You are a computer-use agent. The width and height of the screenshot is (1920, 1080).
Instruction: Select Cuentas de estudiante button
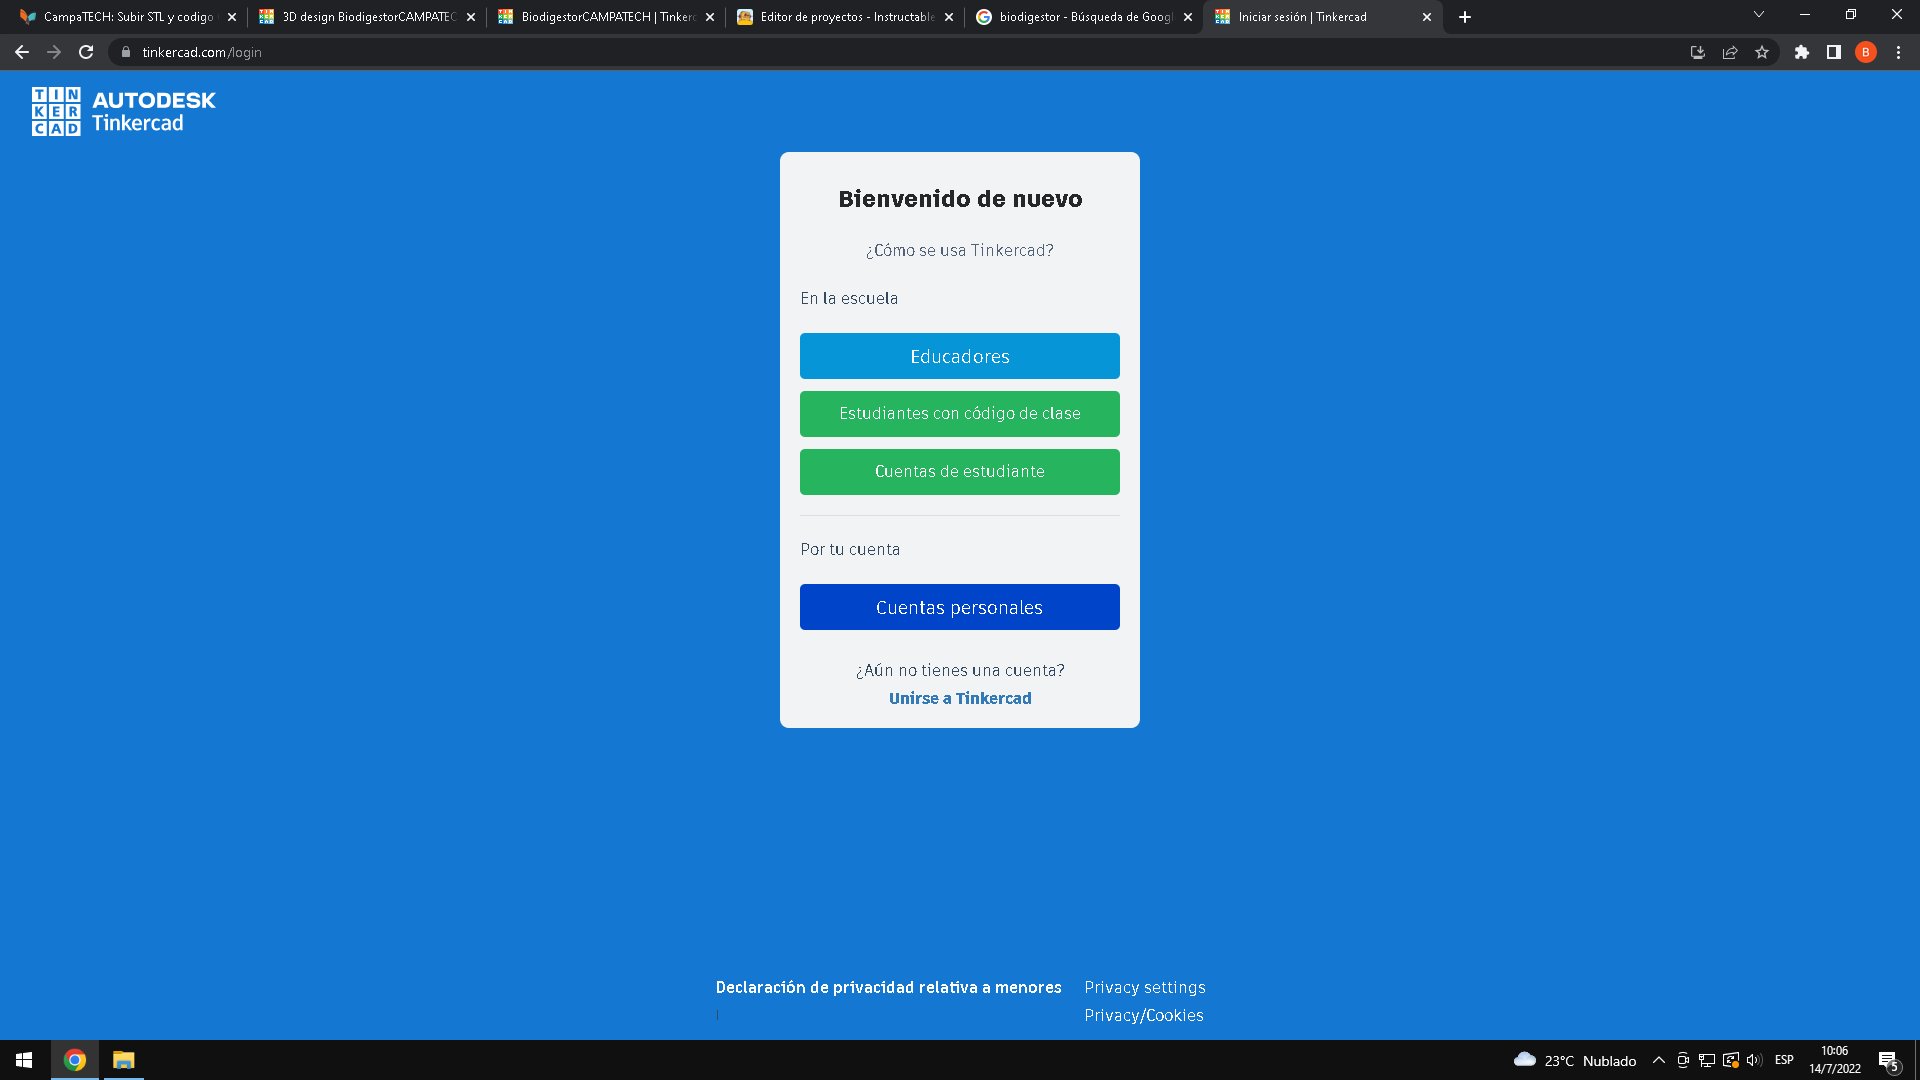click(960, 472)
